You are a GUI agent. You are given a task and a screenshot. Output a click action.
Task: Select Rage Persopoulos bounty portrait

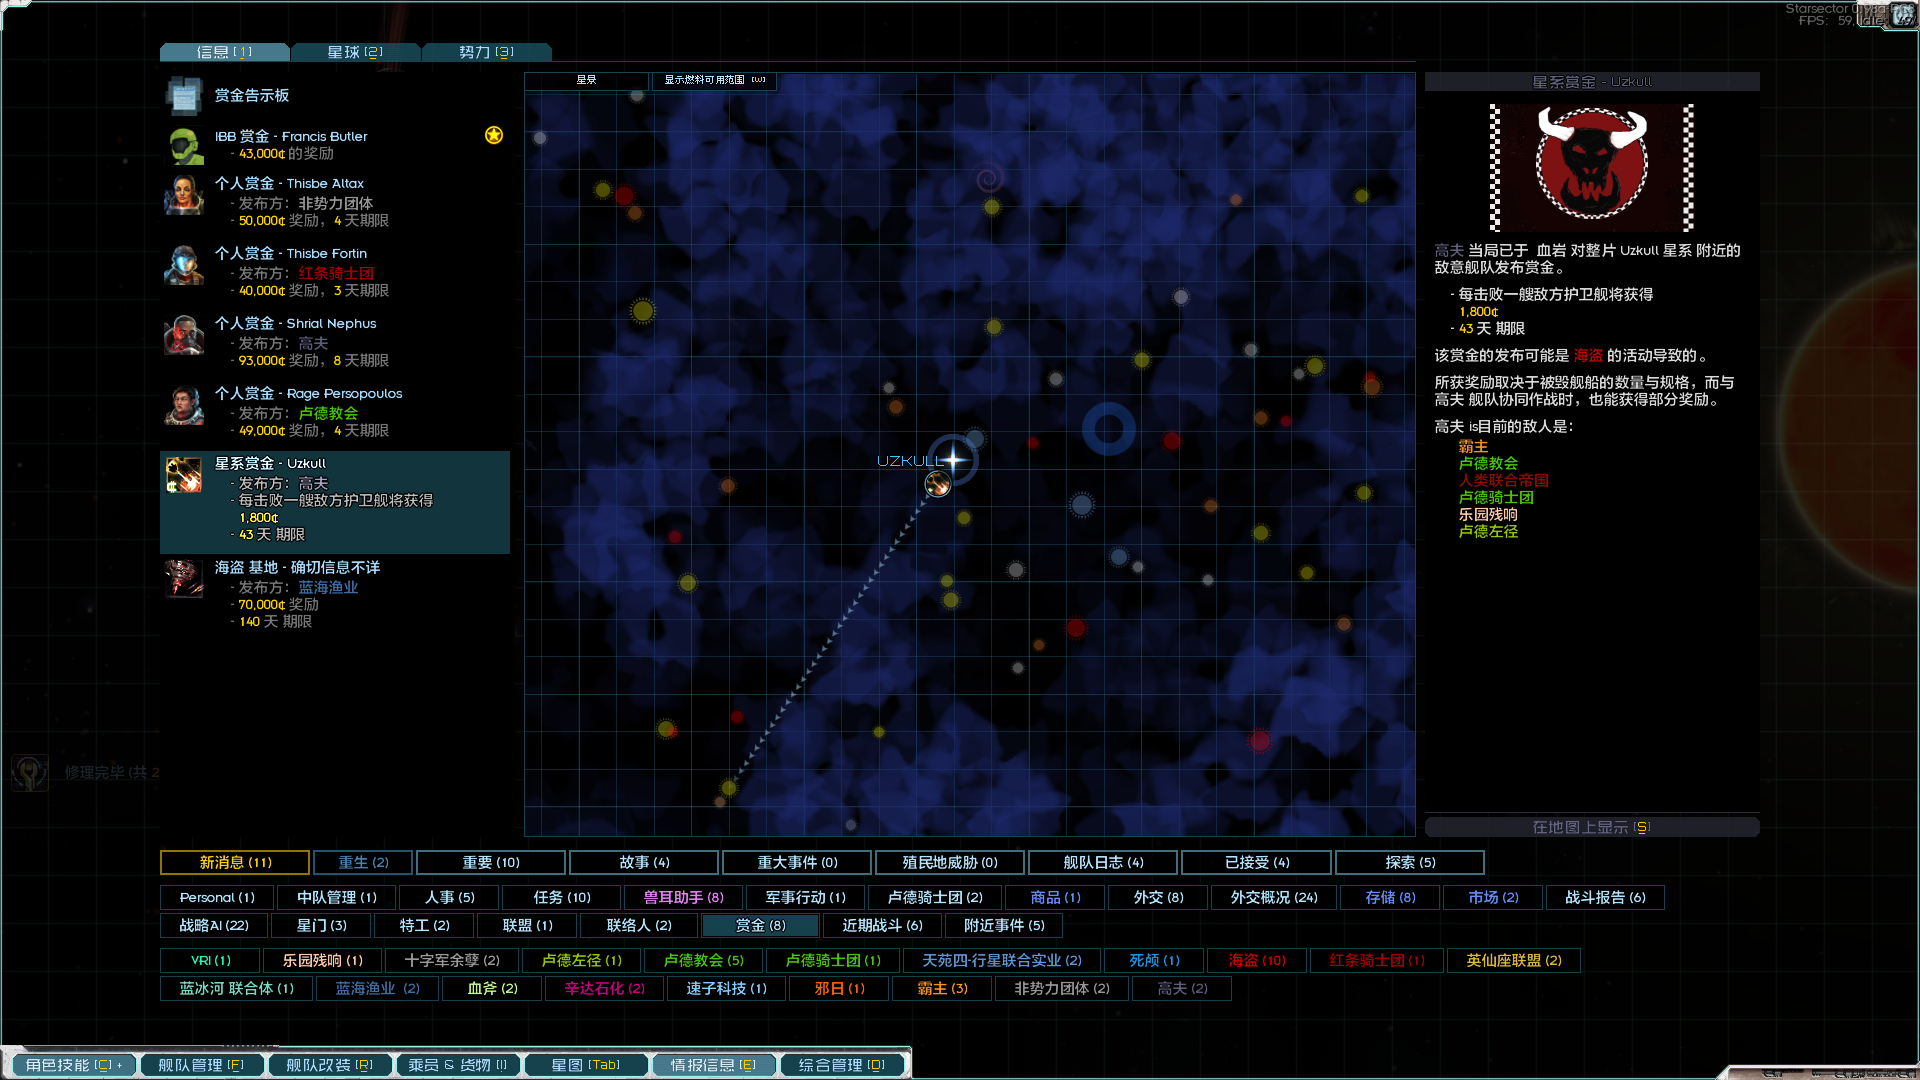(184, 405)
